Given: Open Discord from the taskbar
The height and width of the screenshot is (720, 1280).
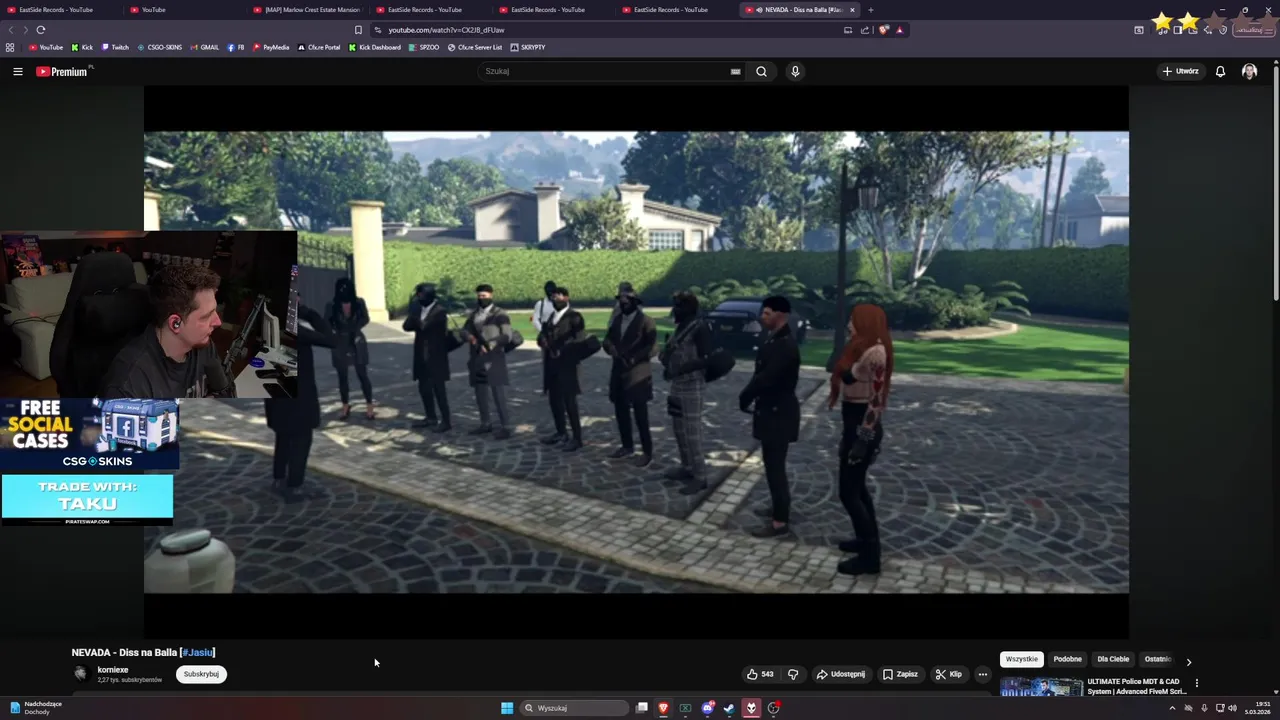Looking at the screenshot, I should pyautogui.click(x=707, y=708).
